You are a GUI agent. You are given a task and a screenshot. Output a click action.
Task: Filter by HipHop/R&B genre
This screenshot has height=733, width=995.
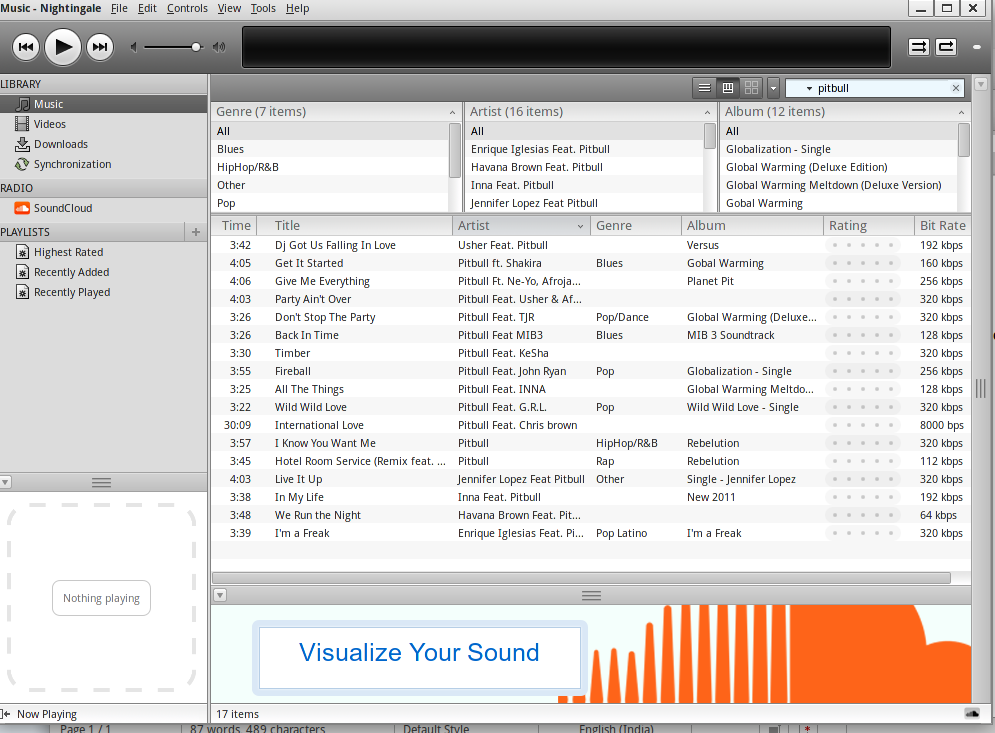click(x=330, y=167)
